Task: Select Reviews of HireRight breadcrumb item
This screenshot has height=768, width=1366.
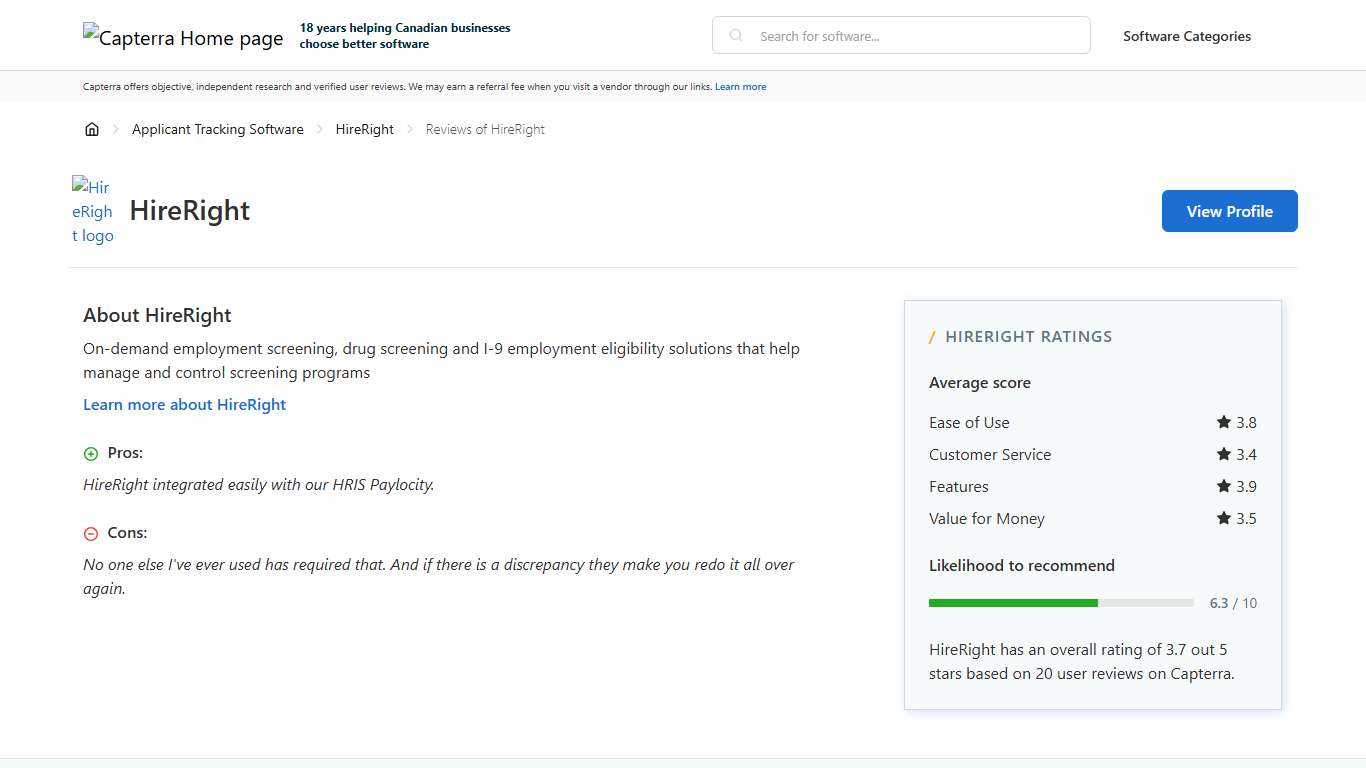Action: click(485, 129)
